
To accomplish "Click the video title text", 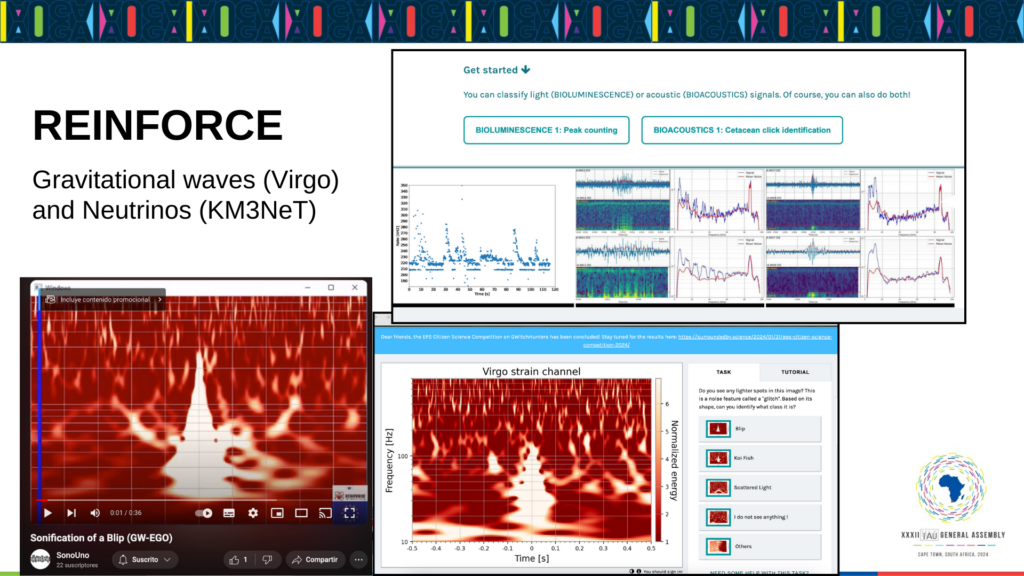I will (x=101, y=537).
